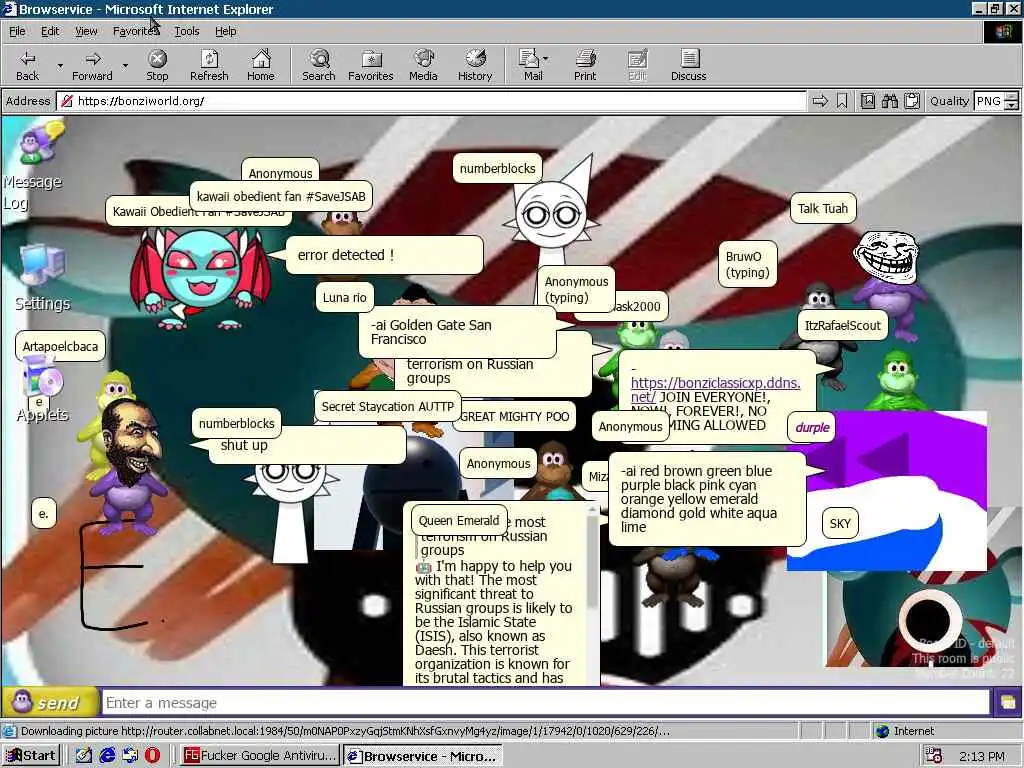Open the View menu
Viewport: 1024px width, 768px height.
86,31
